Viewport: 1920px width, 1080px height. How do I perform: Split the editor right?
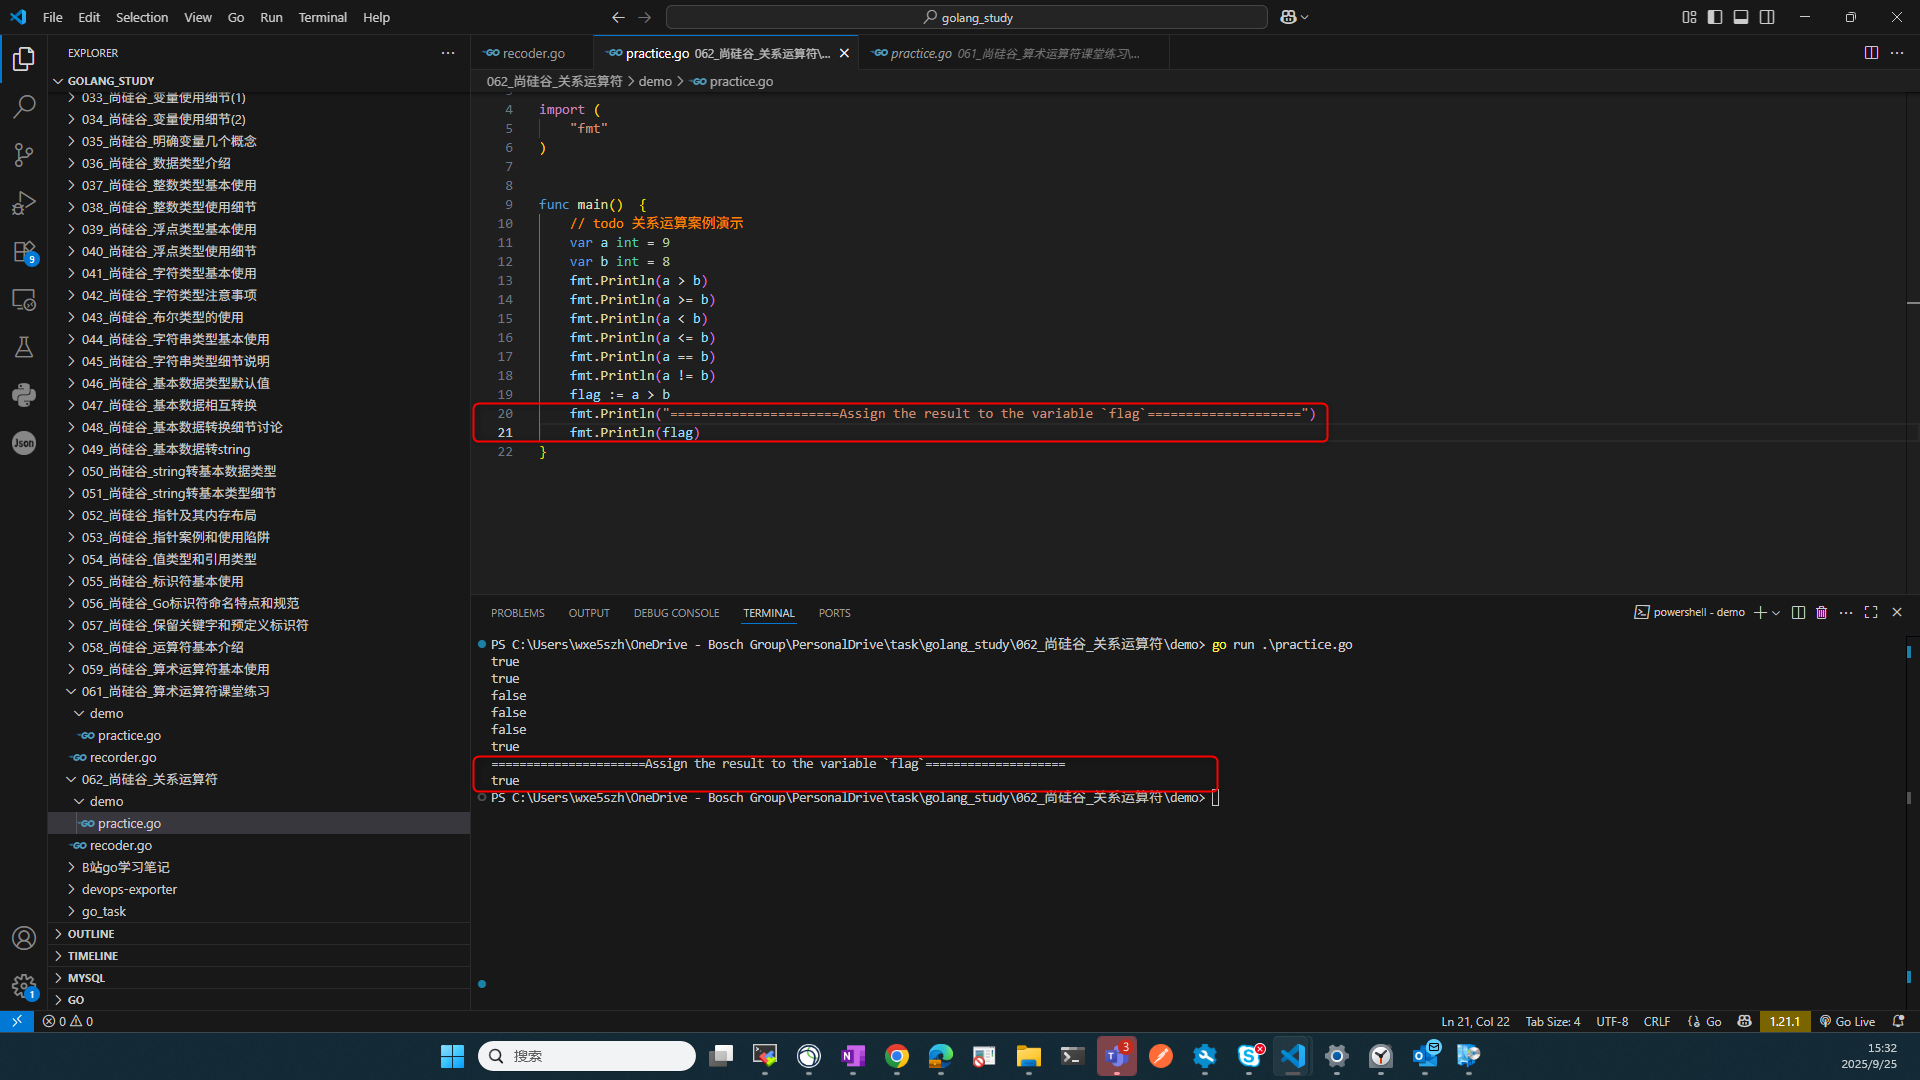tap(1871, 53)
